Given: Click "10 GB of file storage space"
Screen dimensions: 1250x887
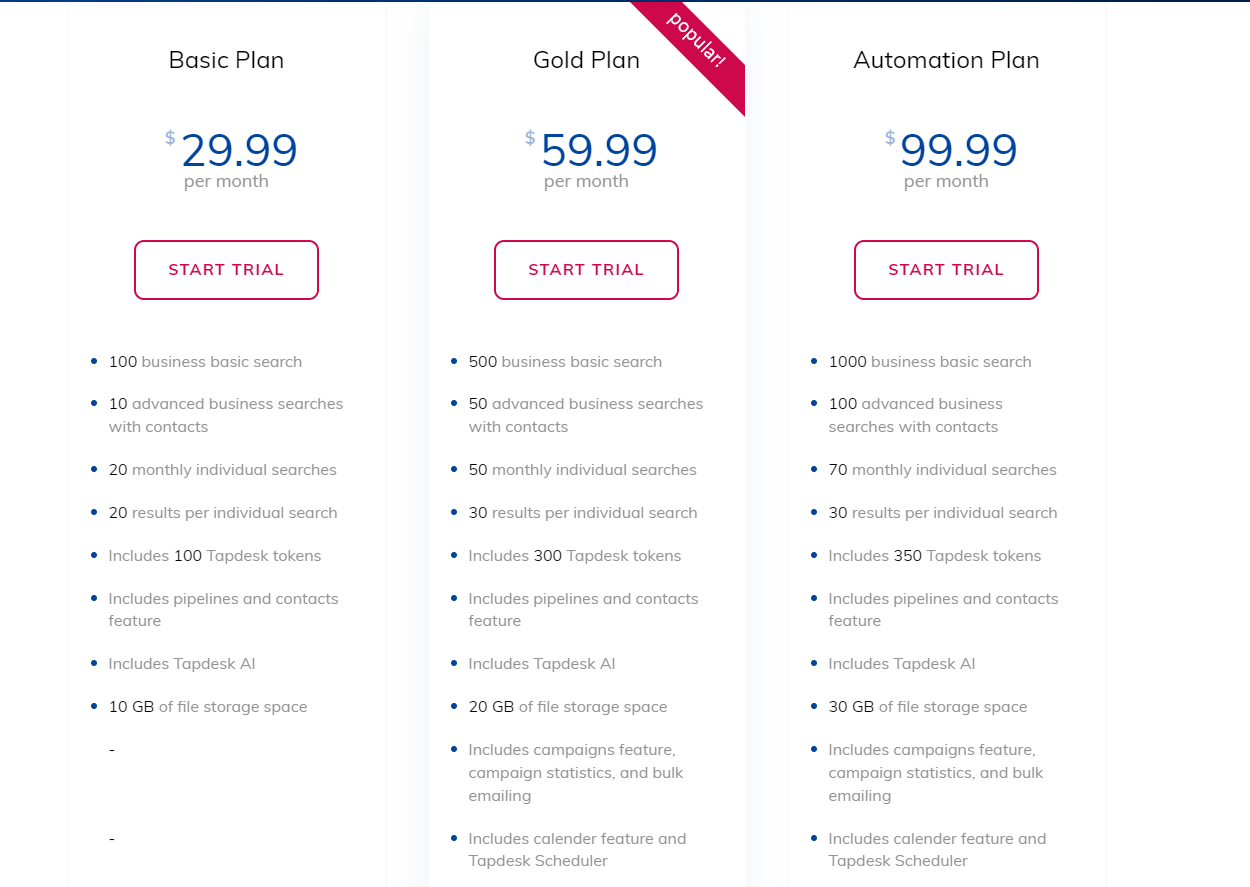Looking at the screenshot, I should (x=208, y=707).
